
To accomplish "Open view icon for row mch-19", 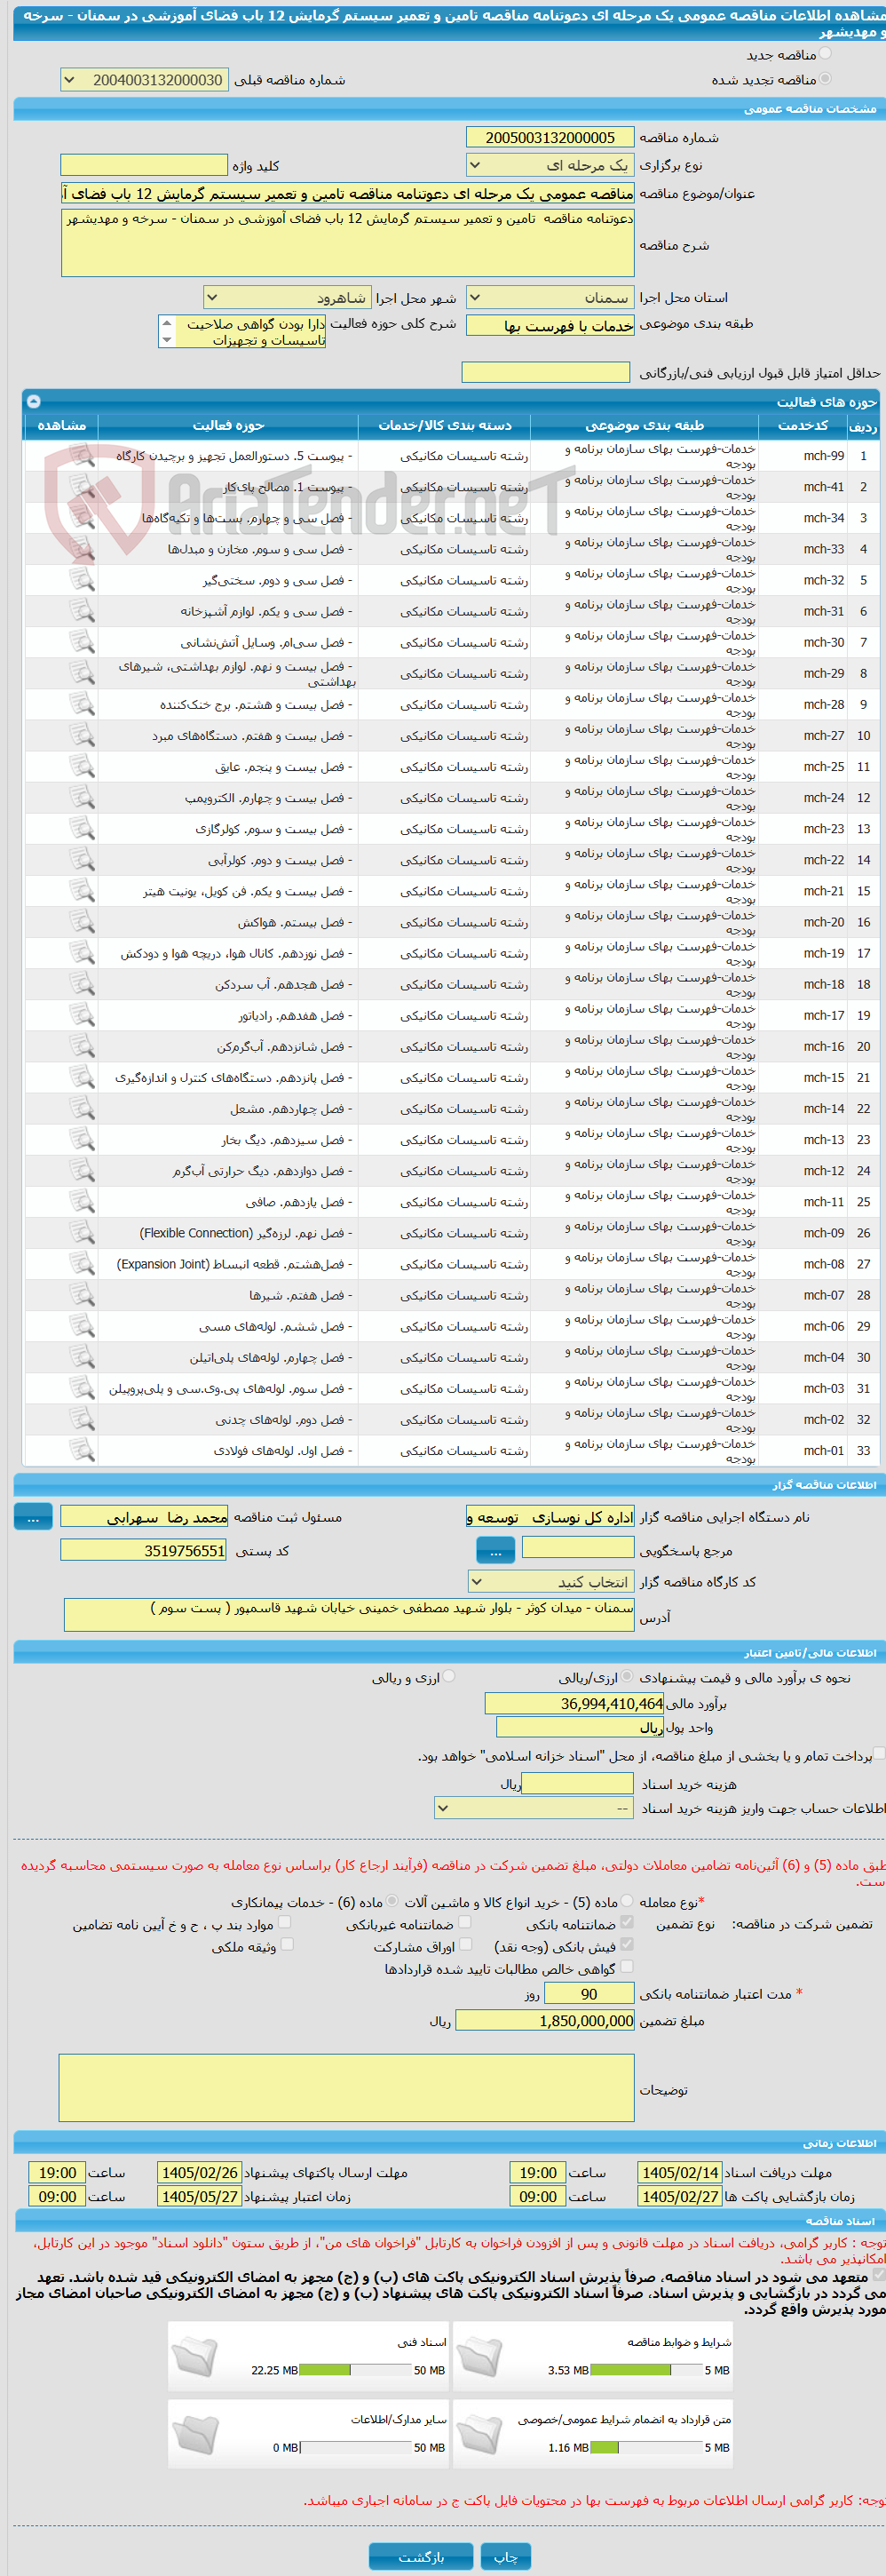I will click(82, 953).
